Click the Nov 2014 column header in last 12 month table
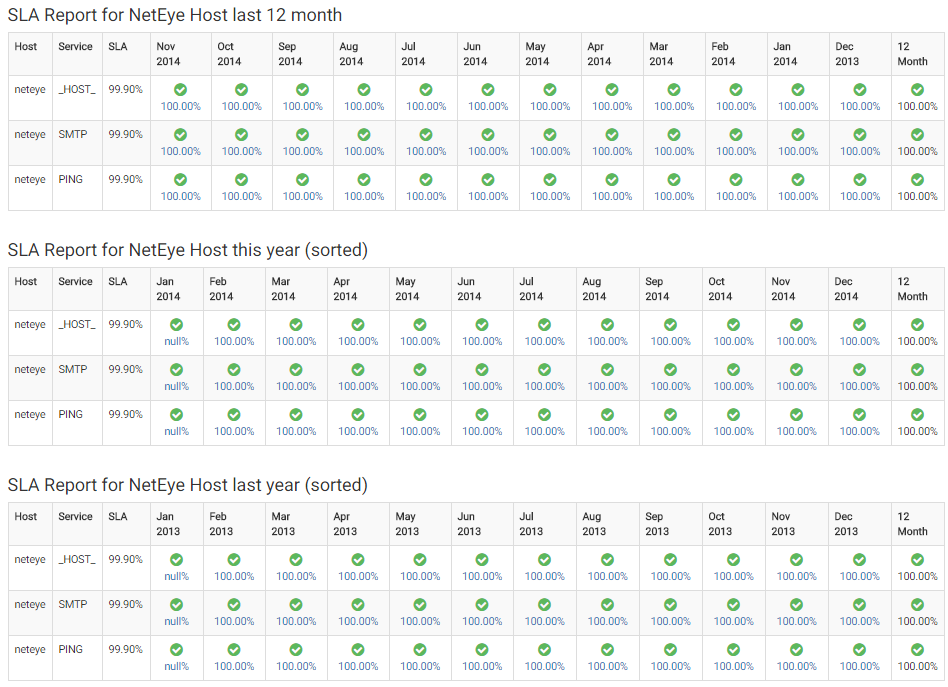This screenshot has height=687, width=948. (181, 54)
